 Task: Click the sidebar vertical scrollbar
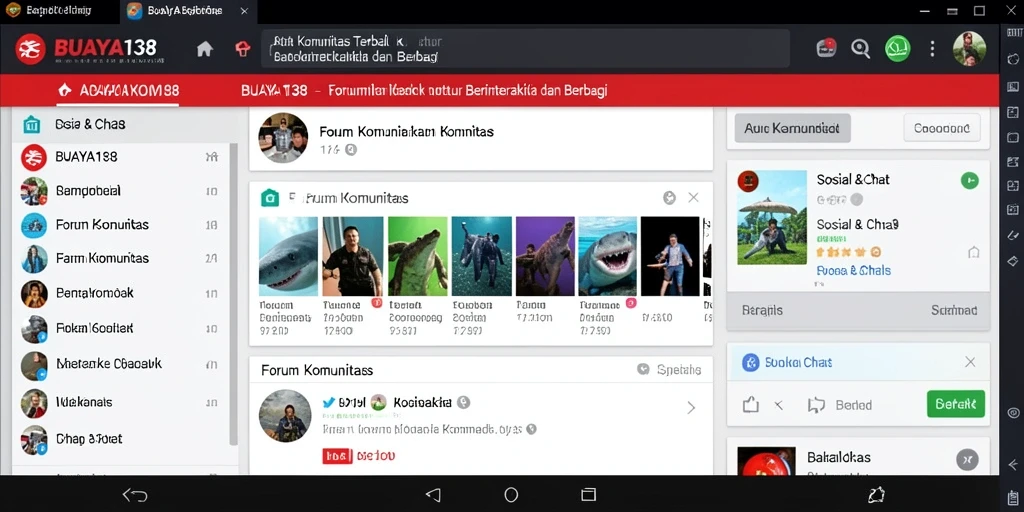(233, 294)
